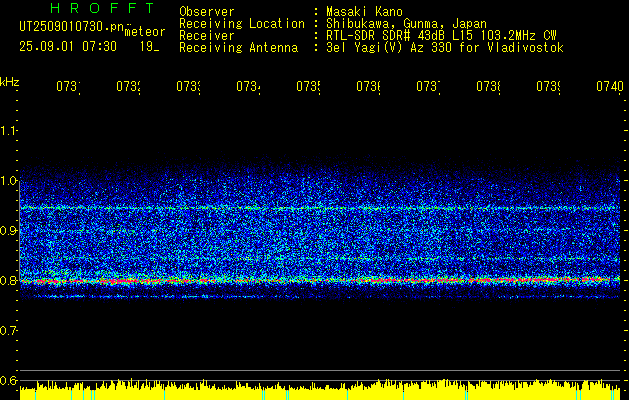
Task: Click the '19_' count value
Action: click(149, 47)
